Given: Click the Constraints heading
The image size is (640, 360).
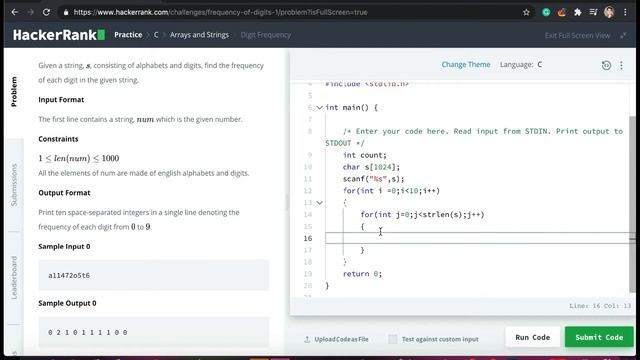Looking at the screenshot, I should [58, 139].
